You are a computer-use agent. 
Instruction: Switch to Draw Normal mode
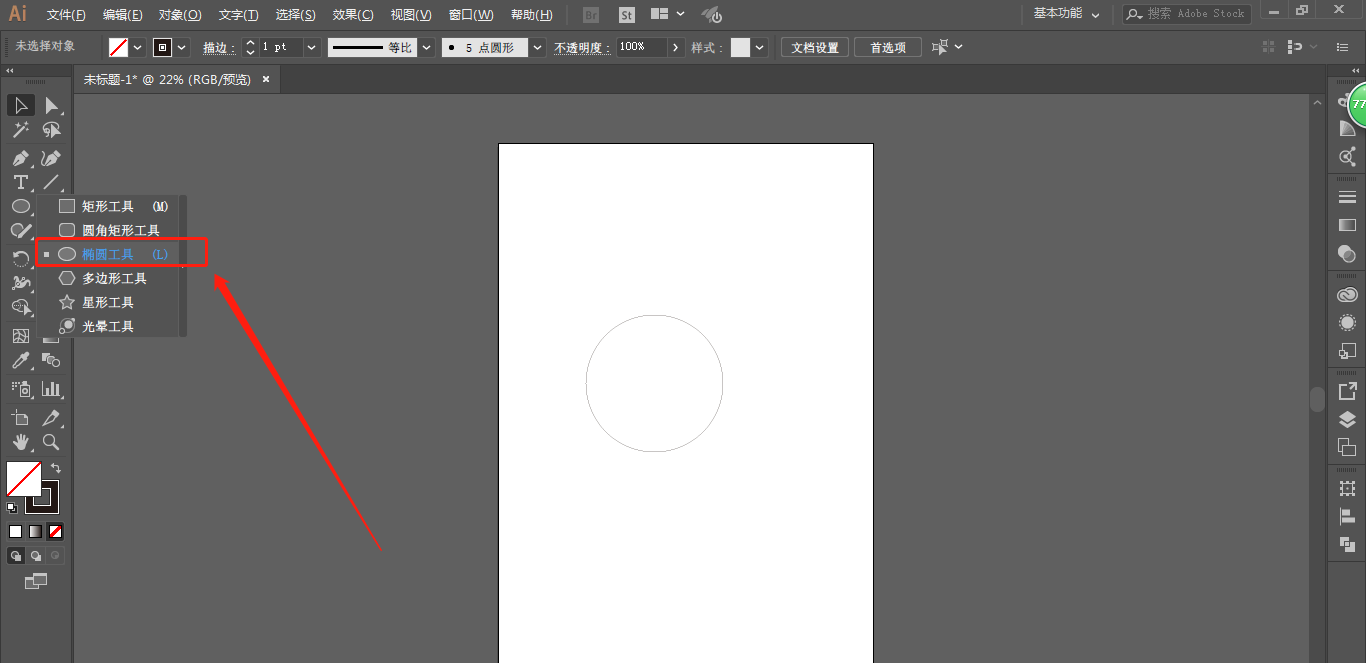pos(16,556)
